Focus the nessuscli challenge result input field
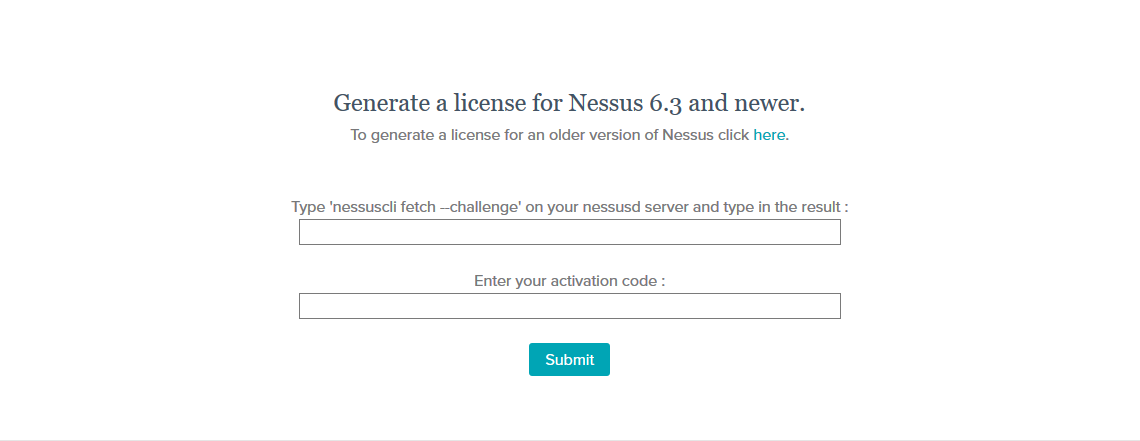 (x=569, y=232)
